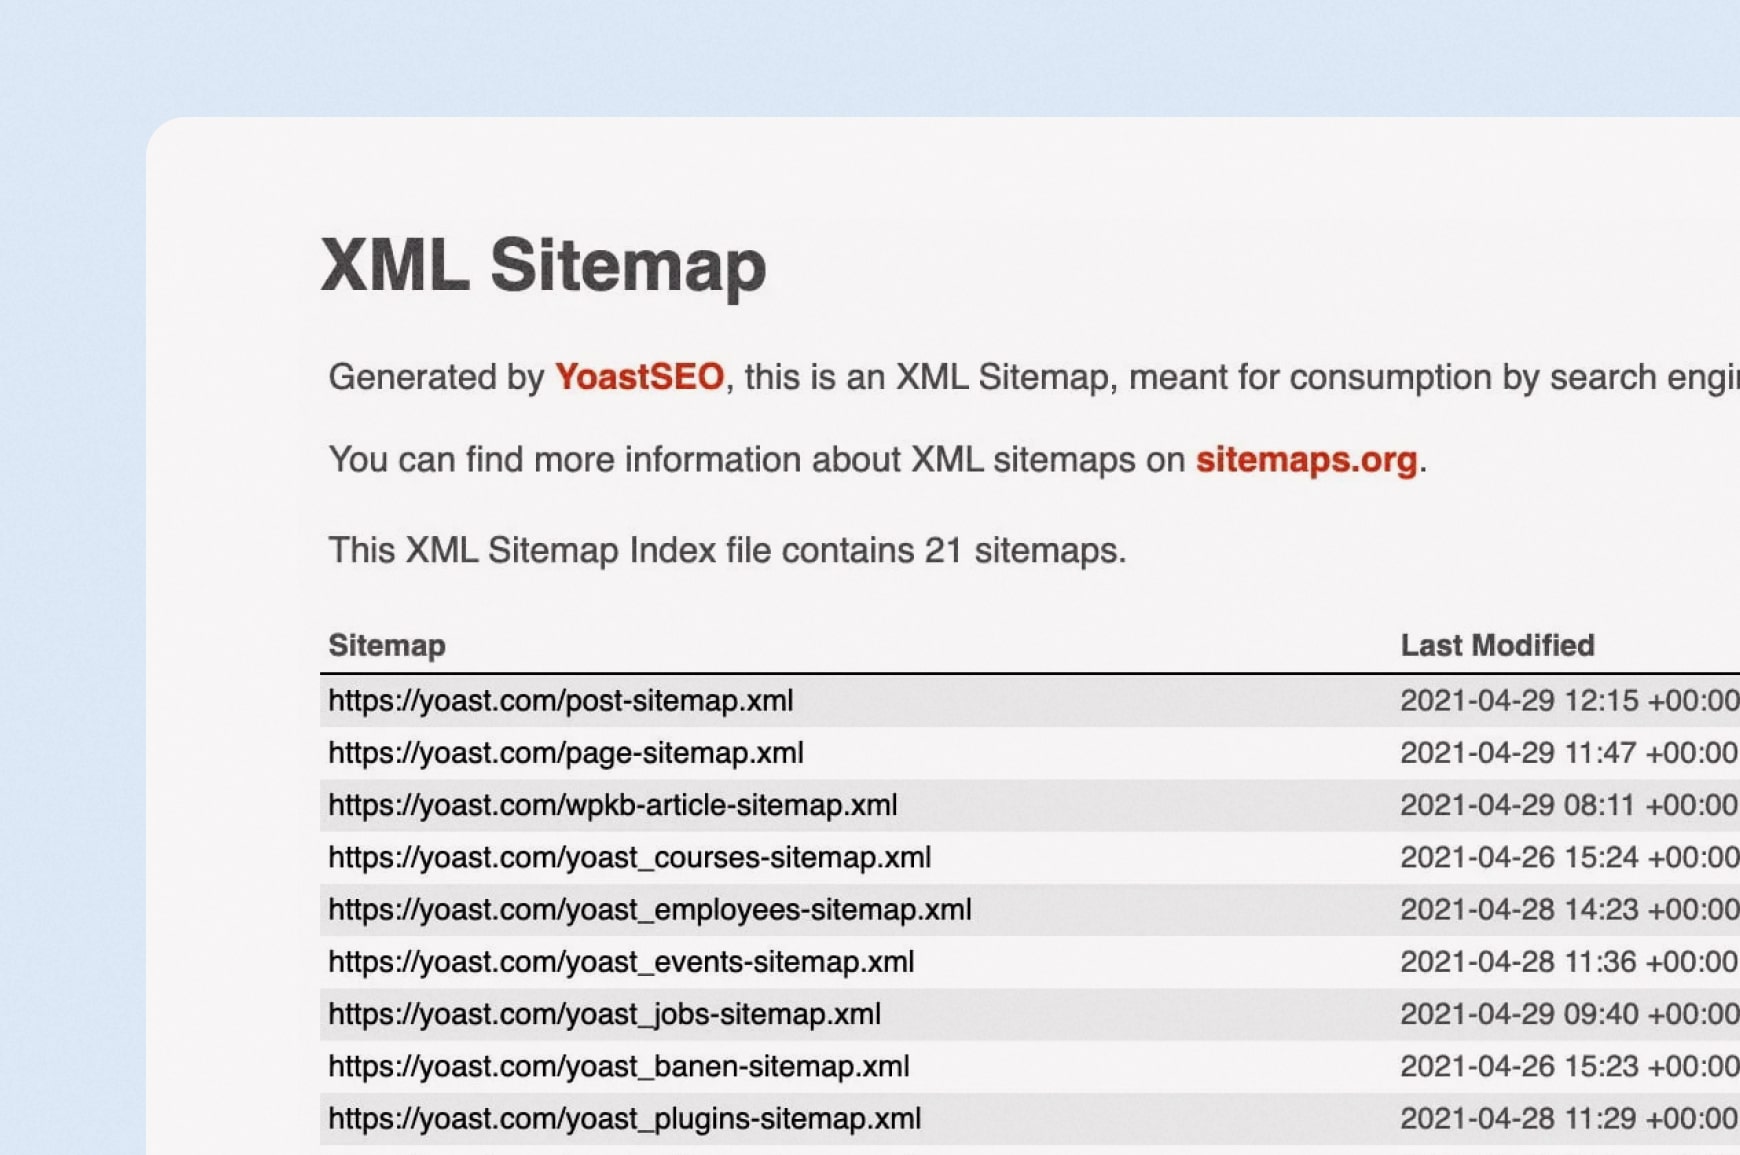Click the "contains 21 sitemaps" text line
1740x1155 pixels.
point(727,551)
